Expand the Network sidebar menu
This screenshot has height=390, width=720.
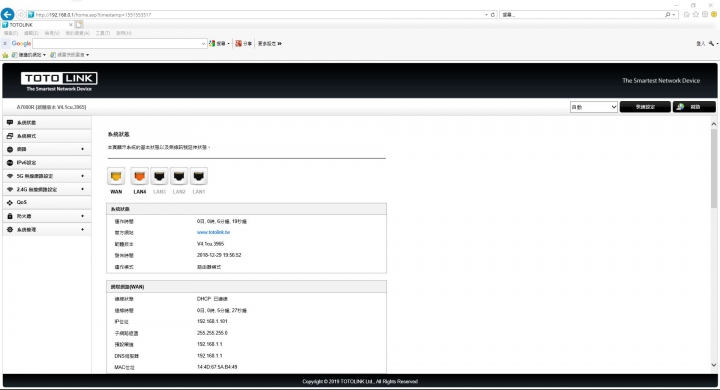pos(47,149)
